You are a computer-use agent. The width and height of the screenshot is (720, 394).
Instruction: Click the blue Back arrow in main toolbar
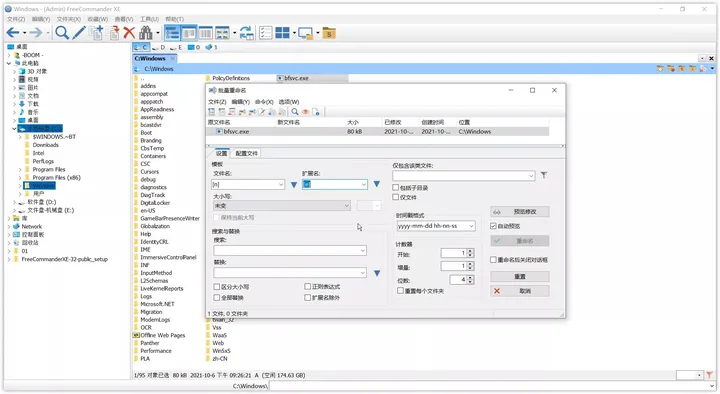tap(13, 33)
